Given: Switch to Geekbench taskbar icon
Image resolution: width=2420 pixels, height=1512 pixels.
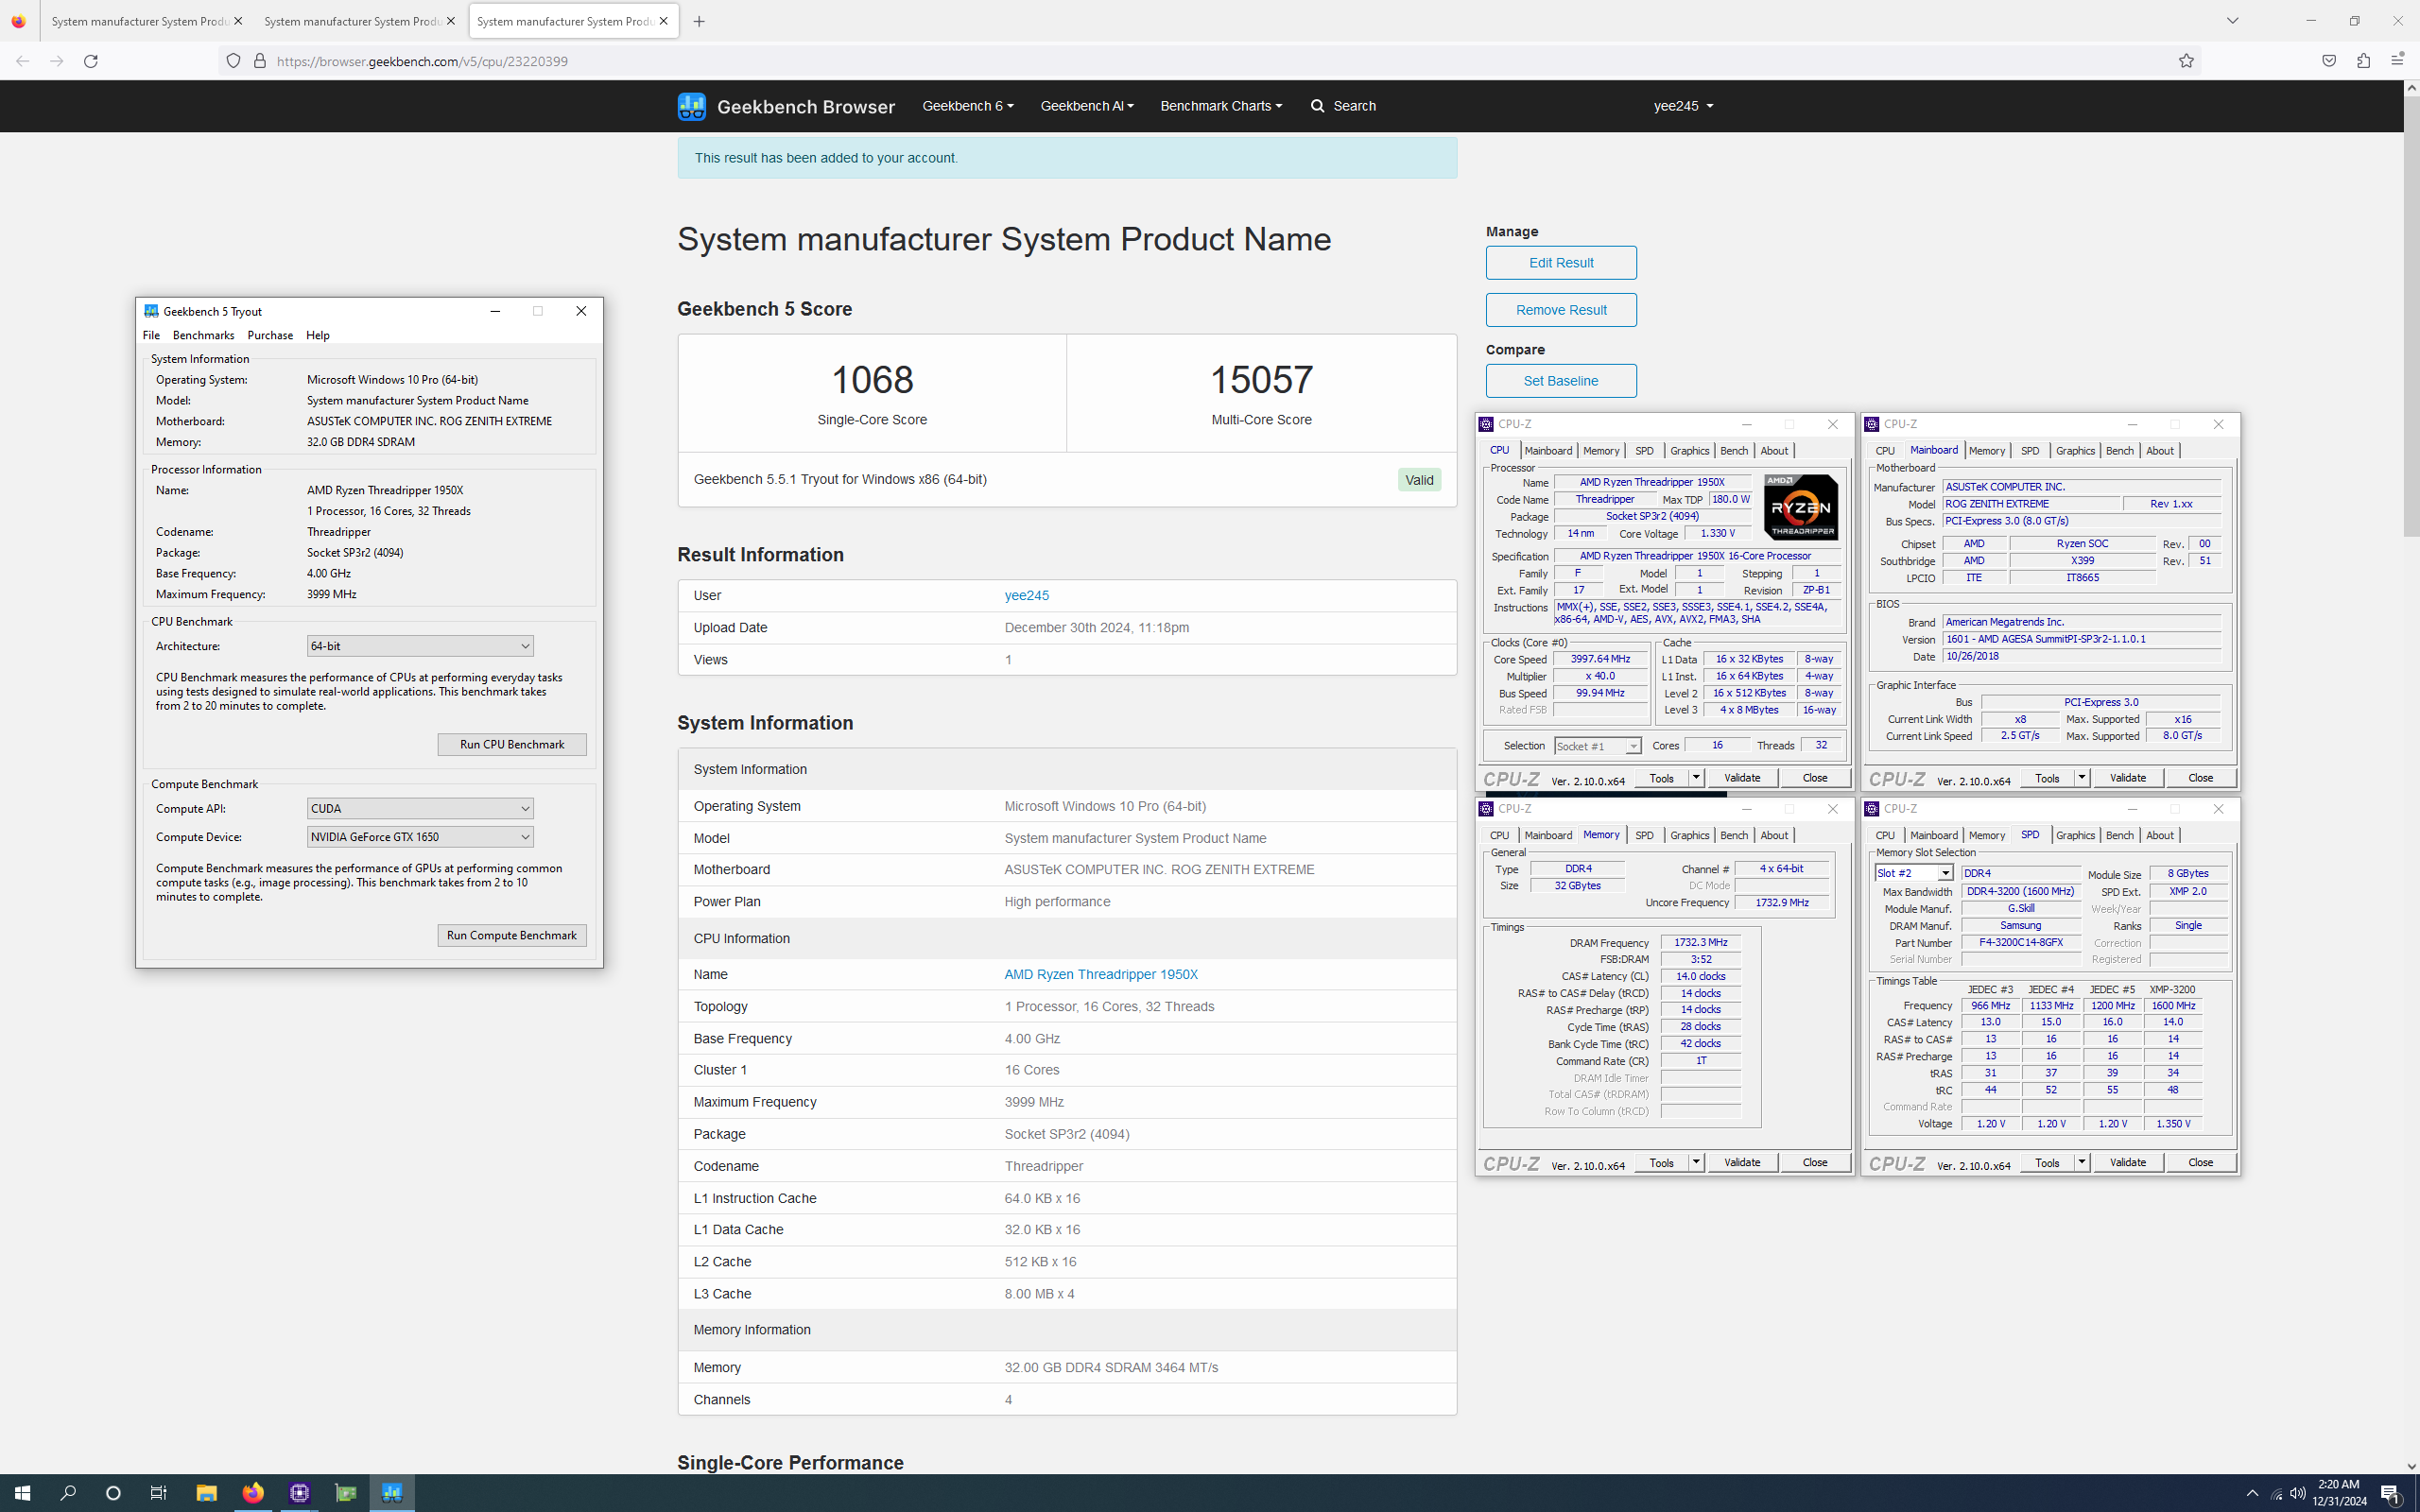Looking at the screenshot, I should coord(392,1493).
